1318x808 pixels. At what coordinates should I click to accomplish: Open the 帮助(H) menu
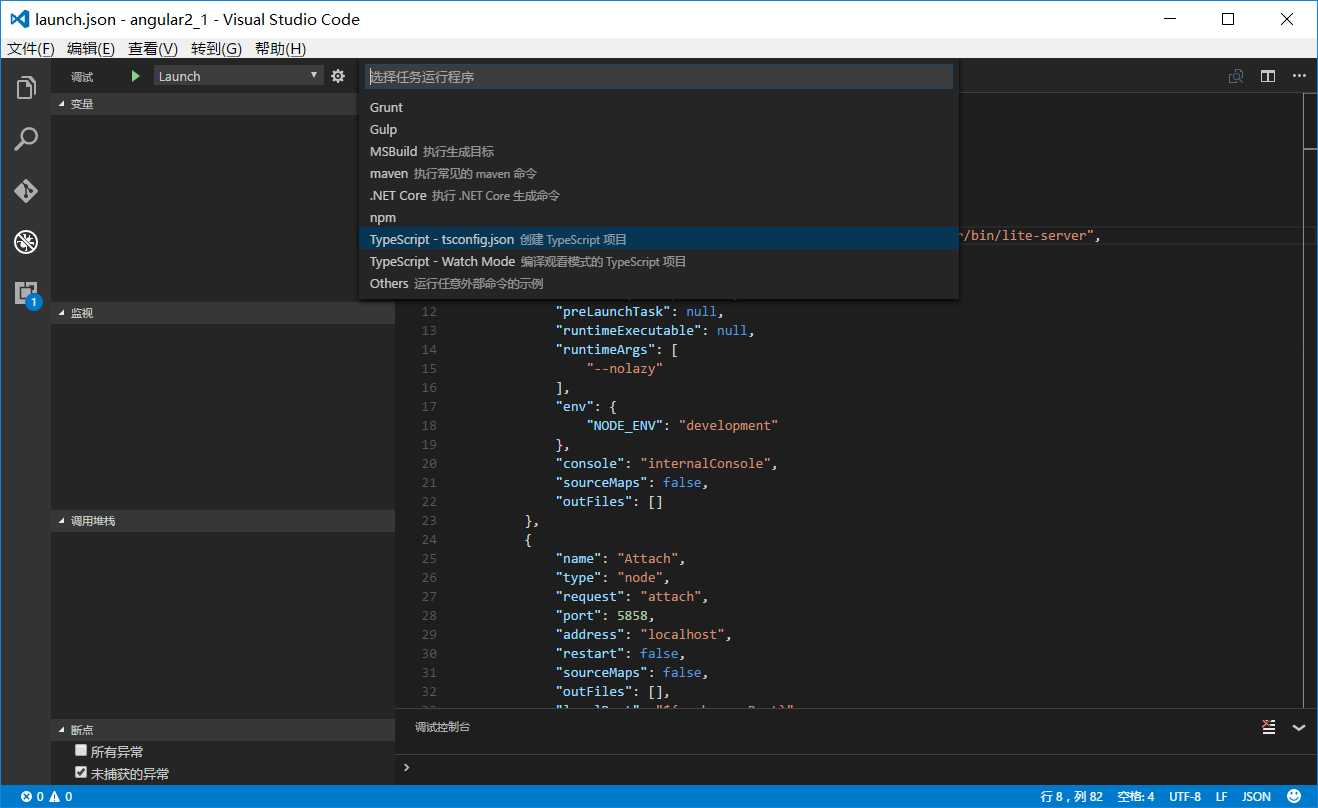point(280,49)
